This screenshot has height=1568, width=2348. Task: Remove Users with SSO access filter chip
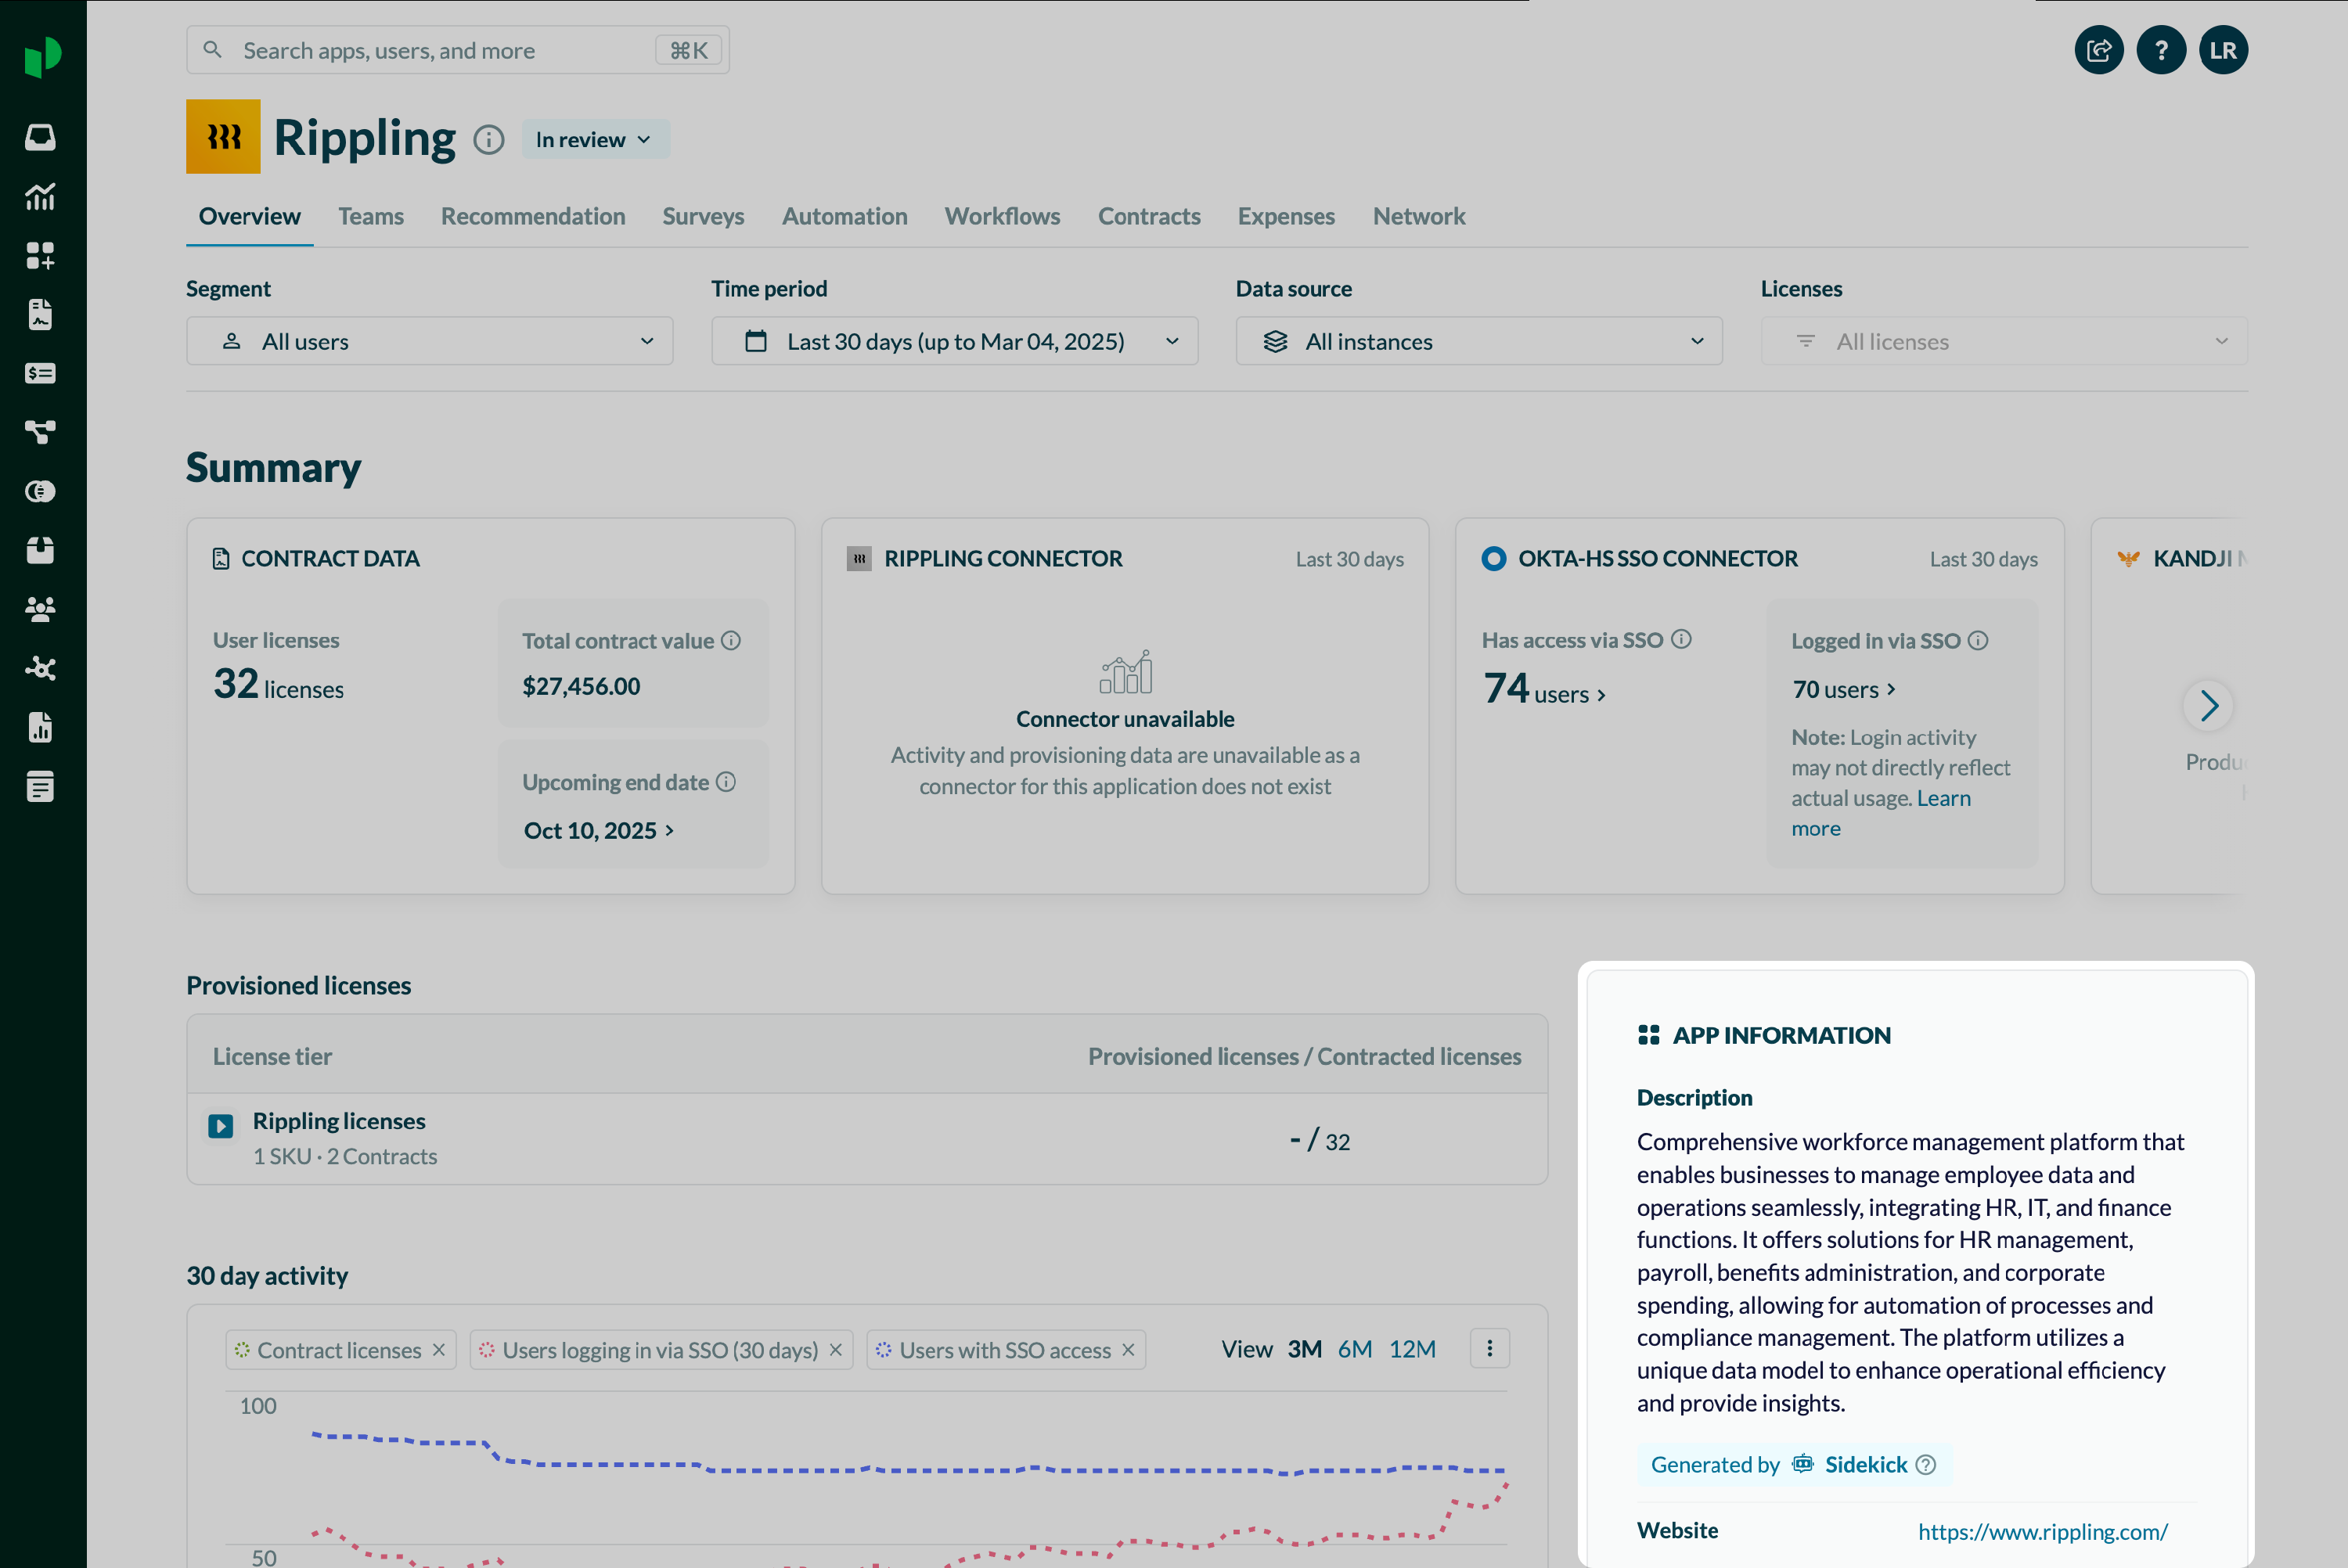(1128, 1350)
